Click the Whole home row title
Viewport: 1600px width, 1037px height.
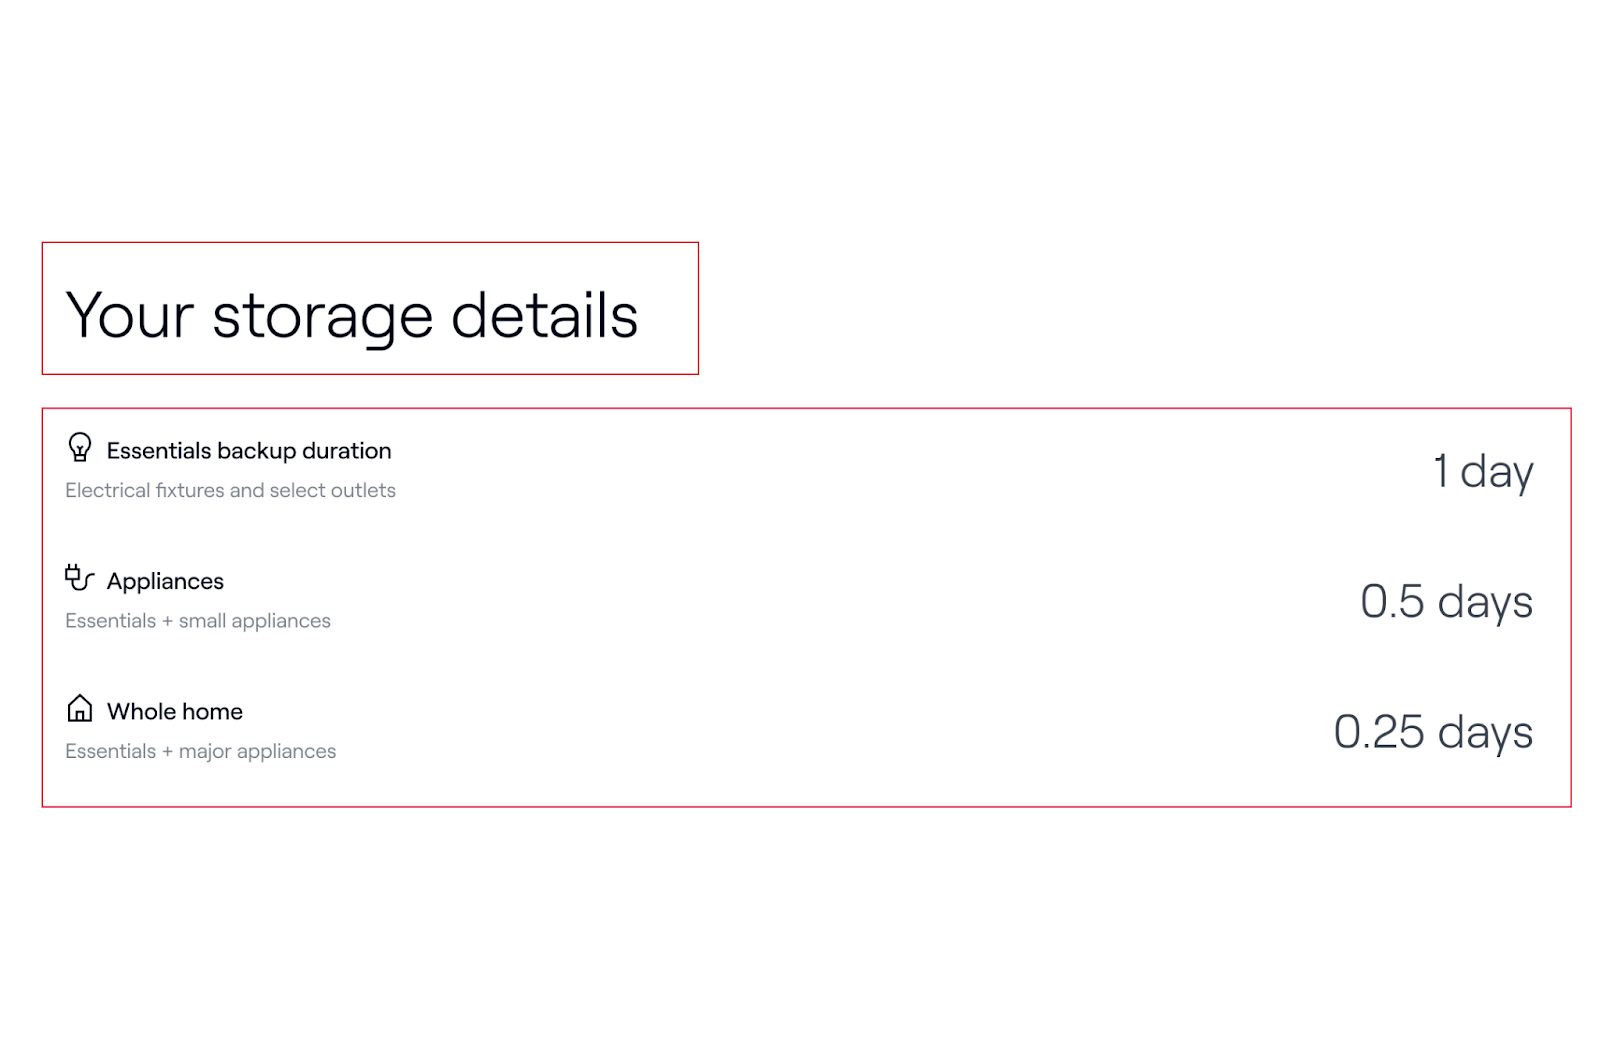pos(175,711)
